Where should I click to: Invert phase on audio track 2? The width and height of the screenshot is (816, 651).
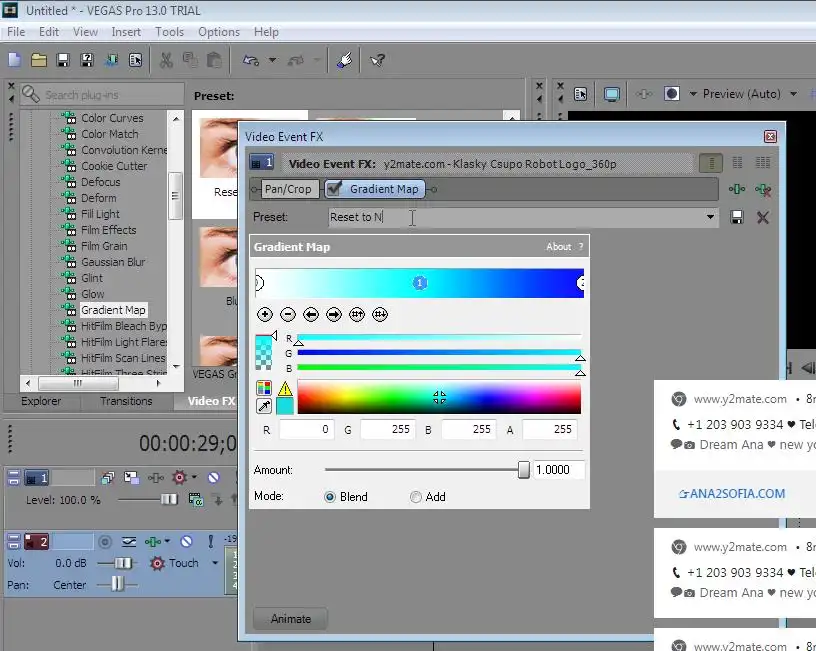[129, 542]
